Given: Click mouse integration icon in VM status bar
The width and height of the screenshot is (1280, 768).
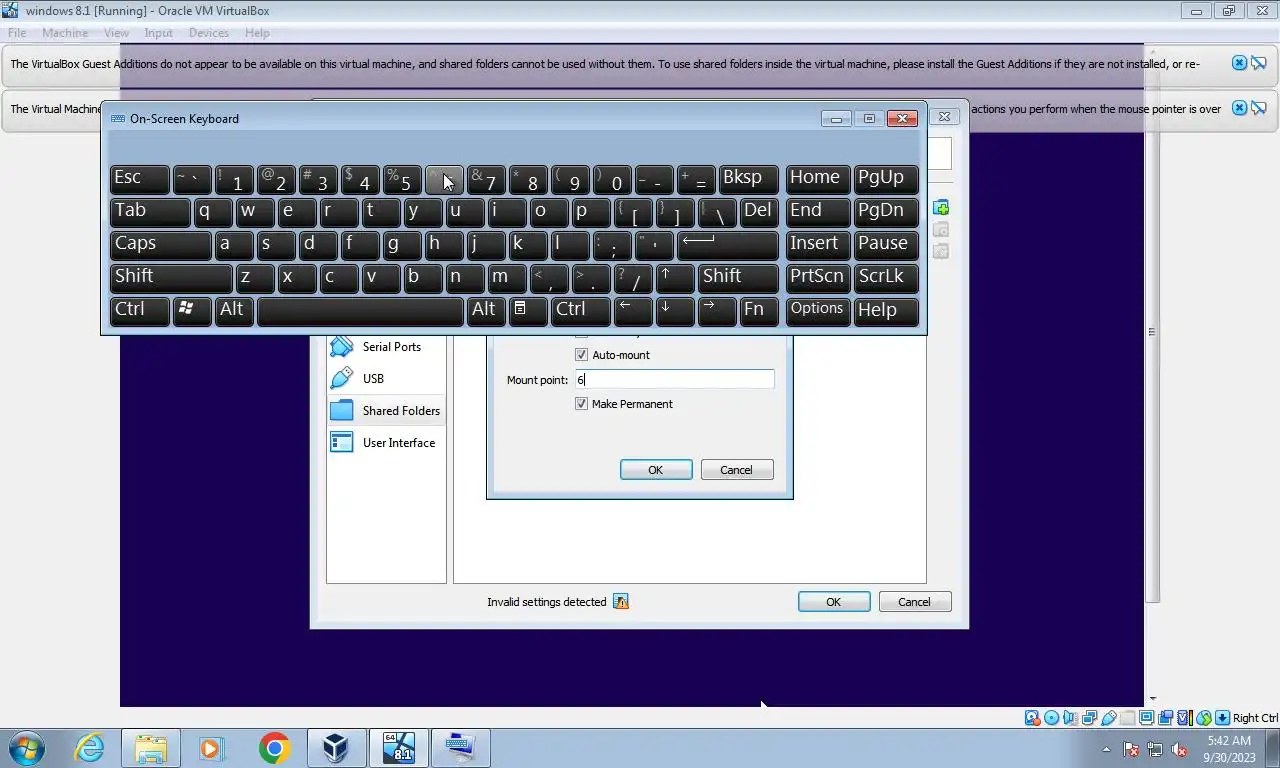Looking at the screenshot, I should 1203,718.
